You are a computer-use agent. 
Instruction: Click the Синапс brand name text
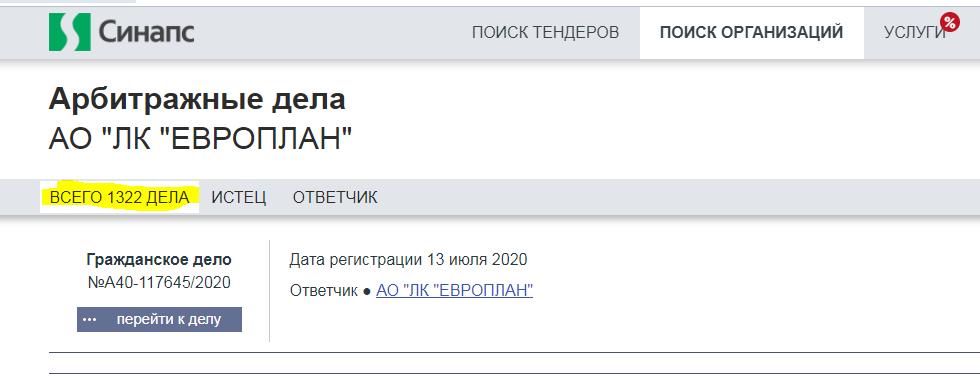pyautogui.click(x=146, y=33)
